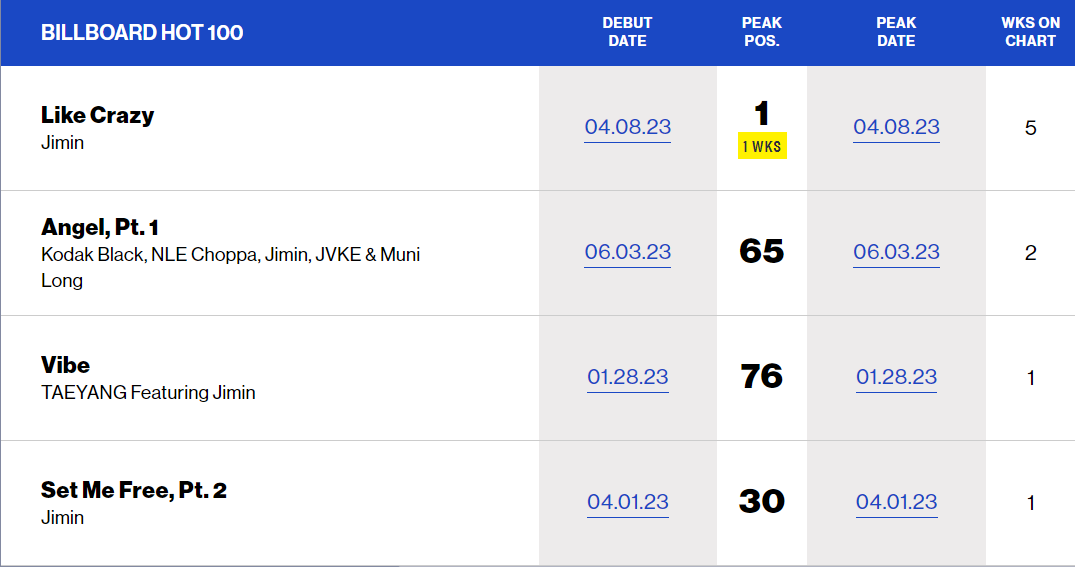
Task: Click the Set Me Free, Pt. 2 title
Action: pyautogui.click(x=133, y=490)
